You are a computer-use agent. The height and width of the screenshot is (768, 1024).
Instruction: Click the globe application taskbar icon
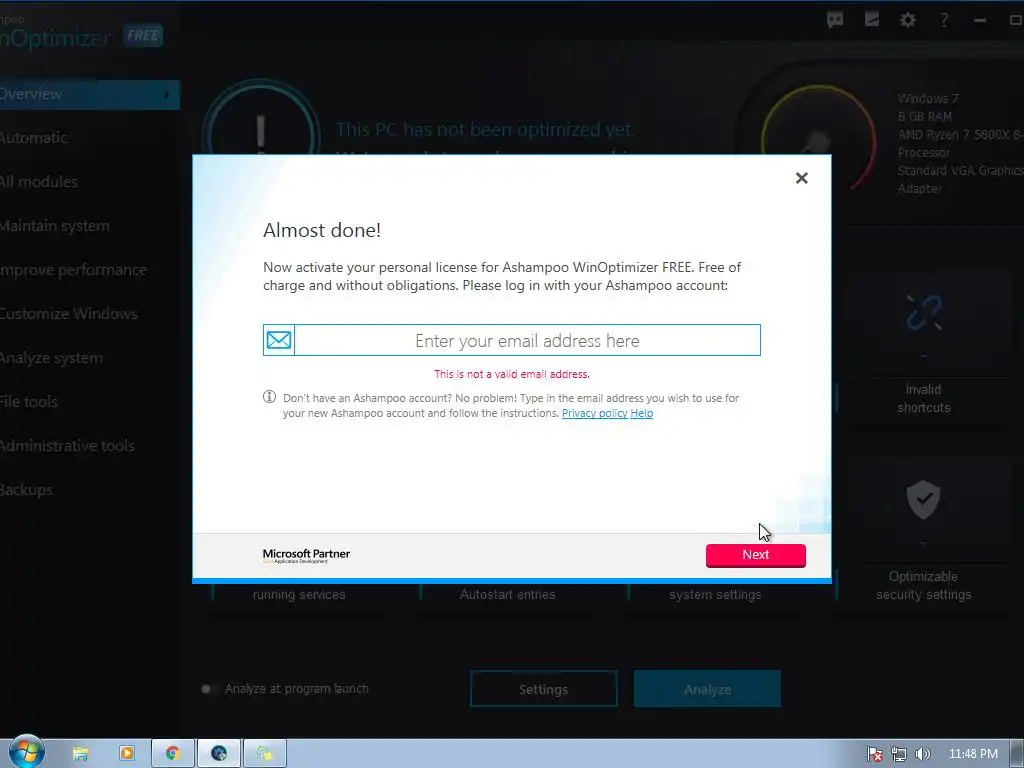[219, 754]
